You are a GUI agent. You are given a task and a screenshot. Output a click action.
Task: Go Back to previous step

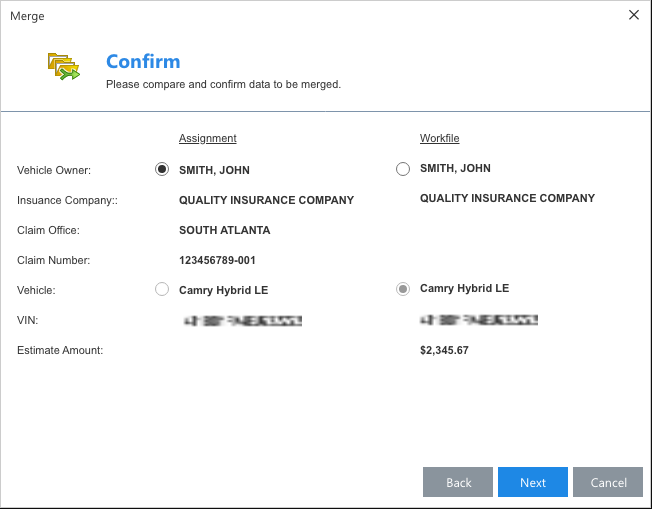tap(458, 482)
